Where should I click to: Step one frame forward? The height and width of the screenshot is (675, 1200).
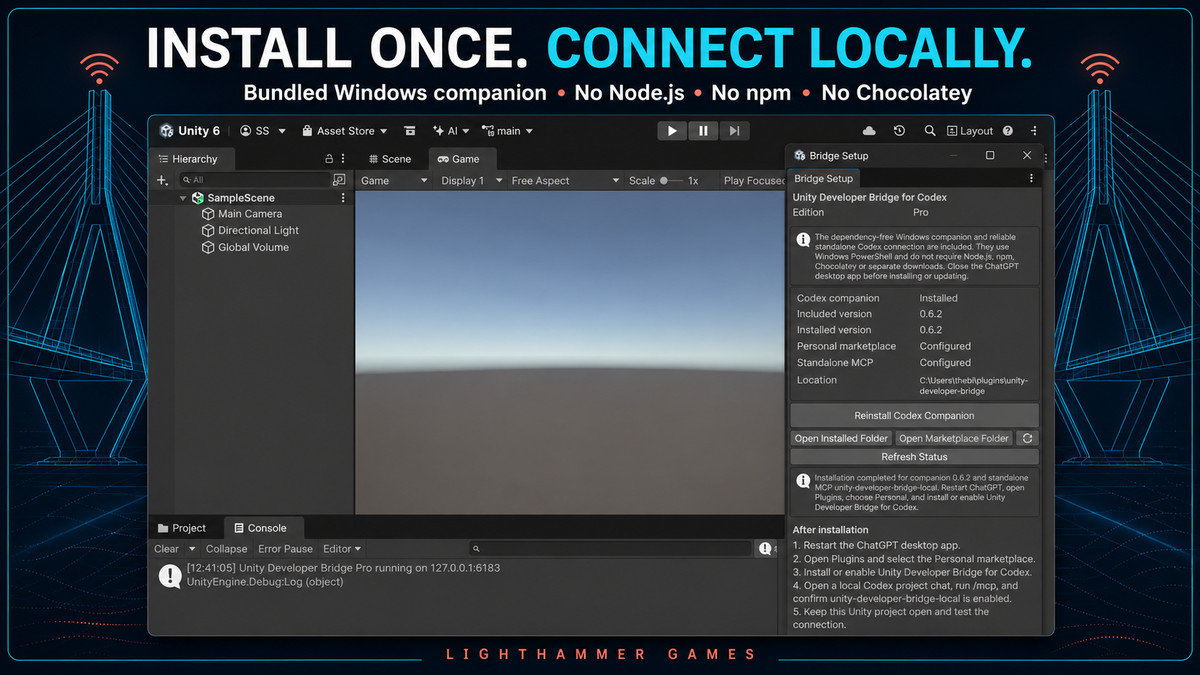pyautogui.click(x=734, y=131)
